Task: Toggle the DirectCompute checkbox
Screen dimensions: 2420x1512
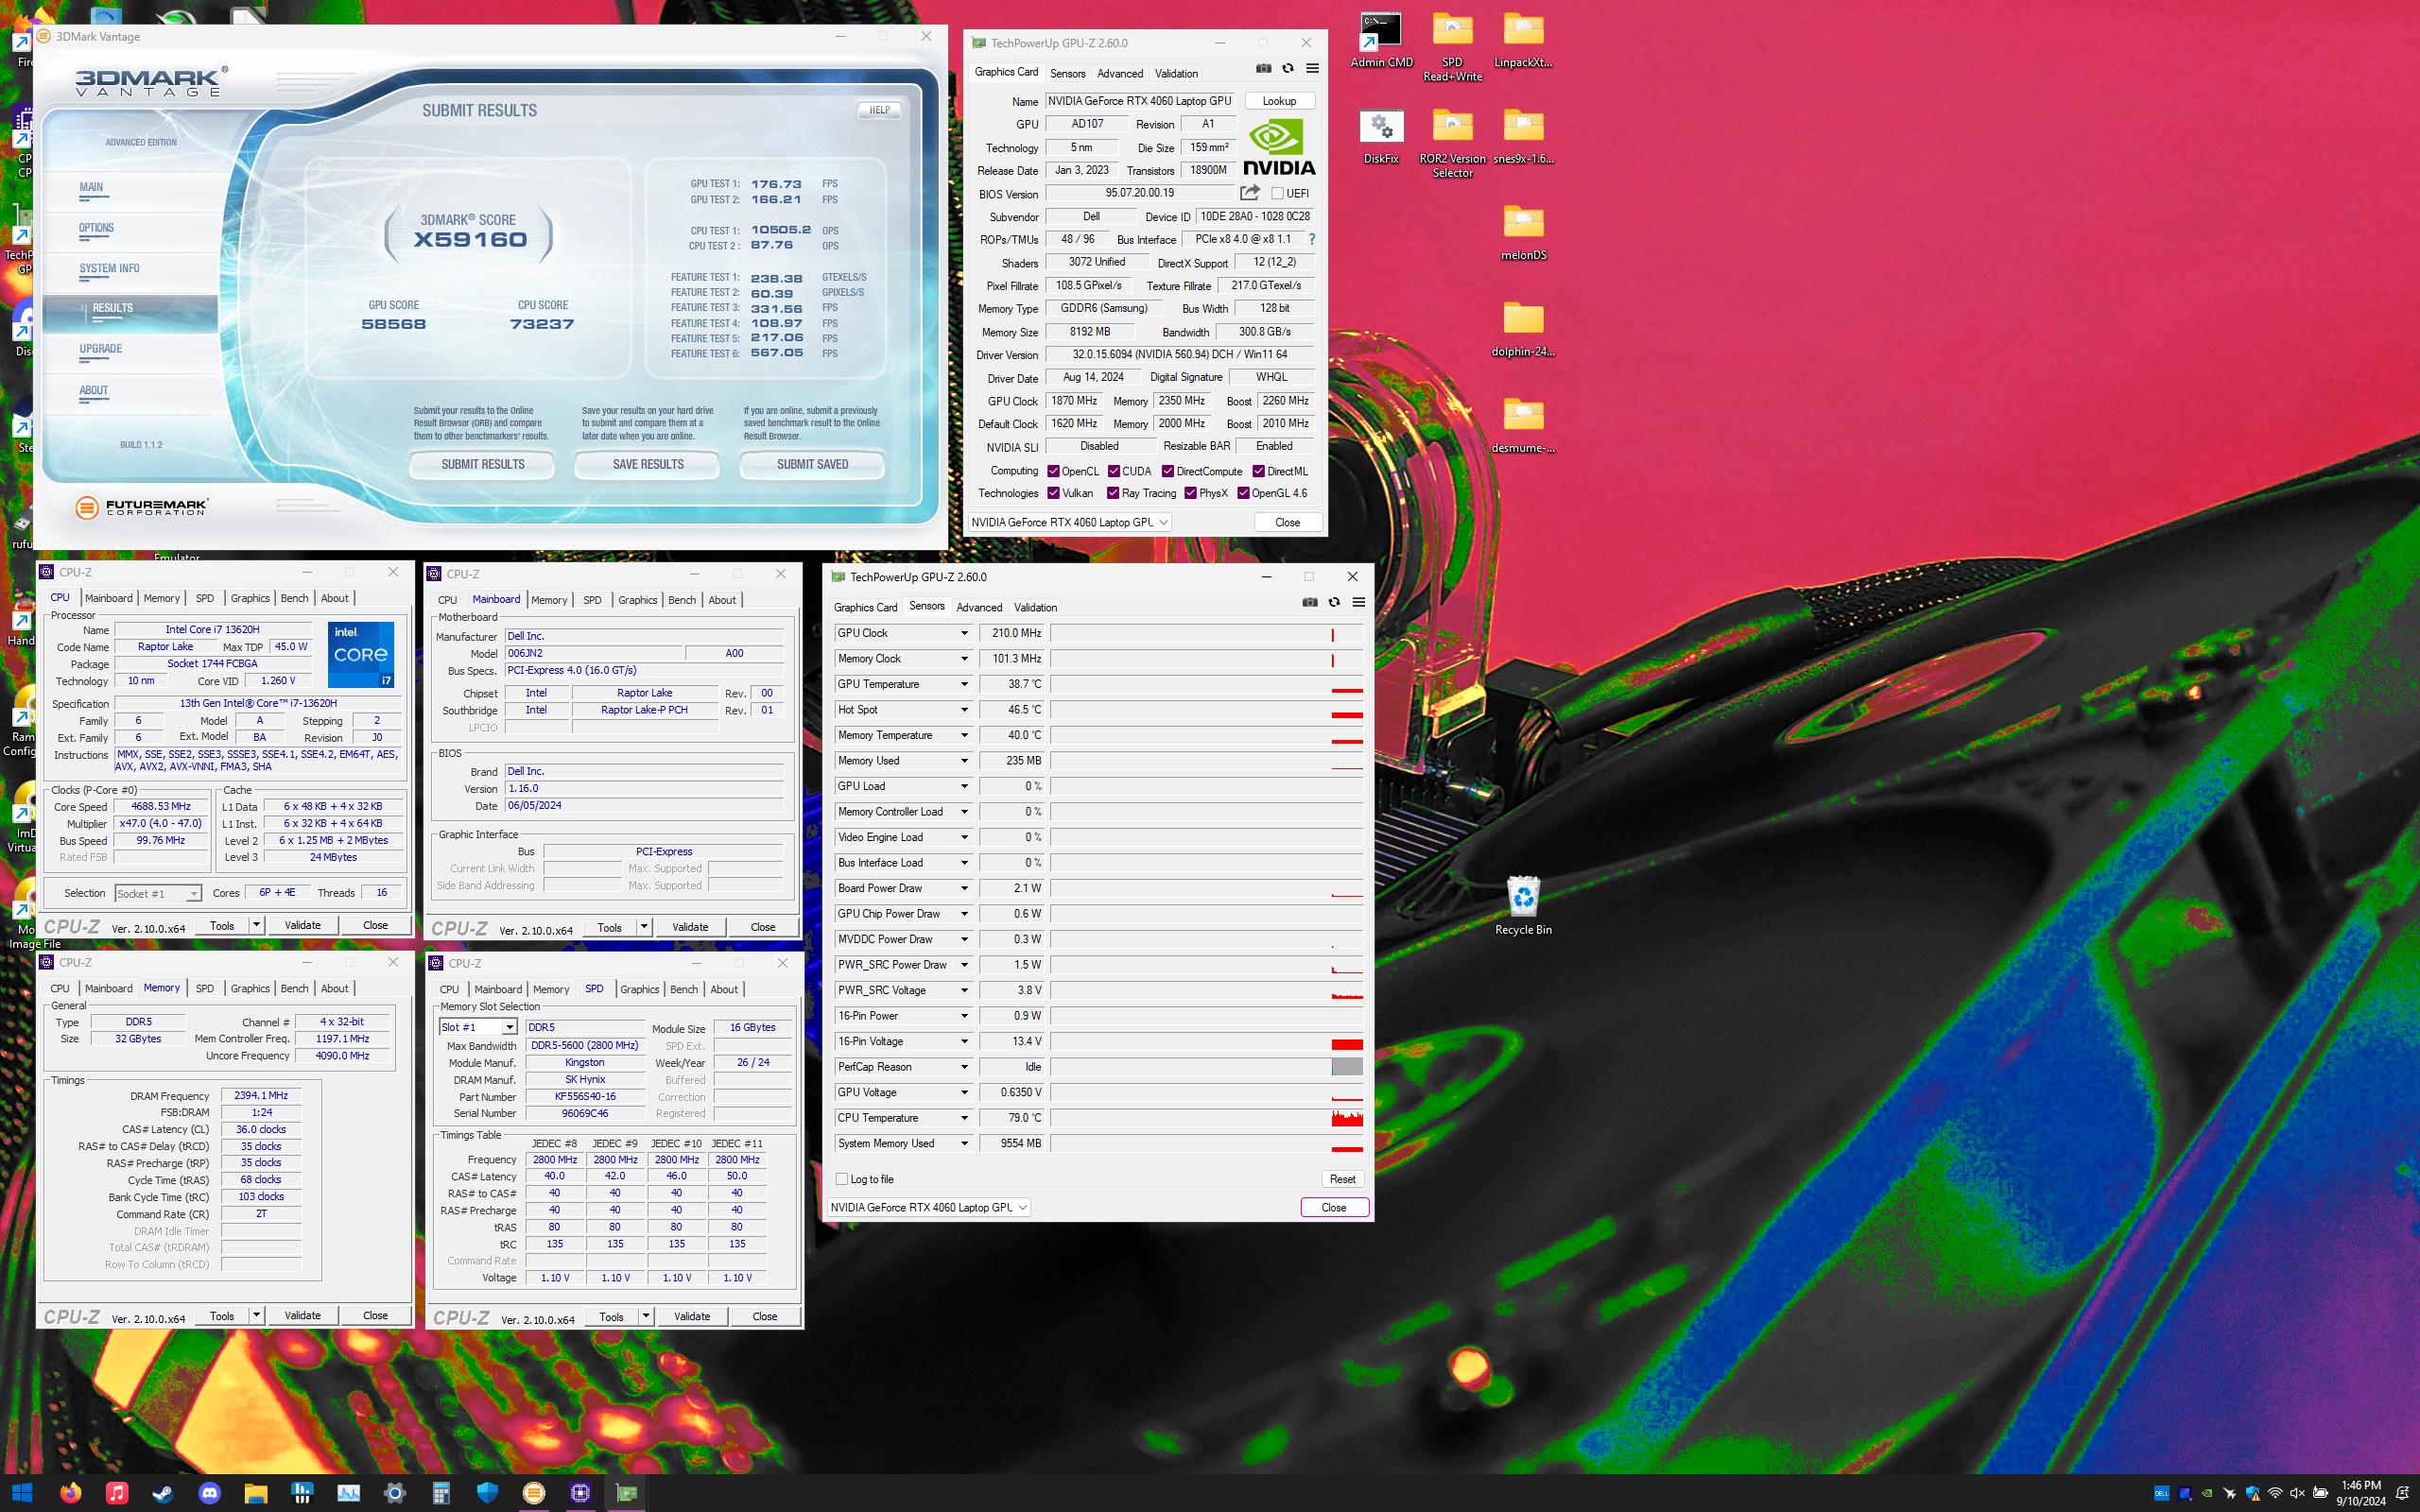Action: pos(1168,471)
